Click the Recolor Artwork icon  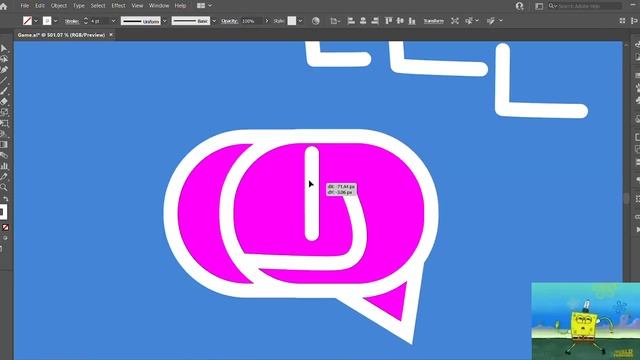(316, 21)
